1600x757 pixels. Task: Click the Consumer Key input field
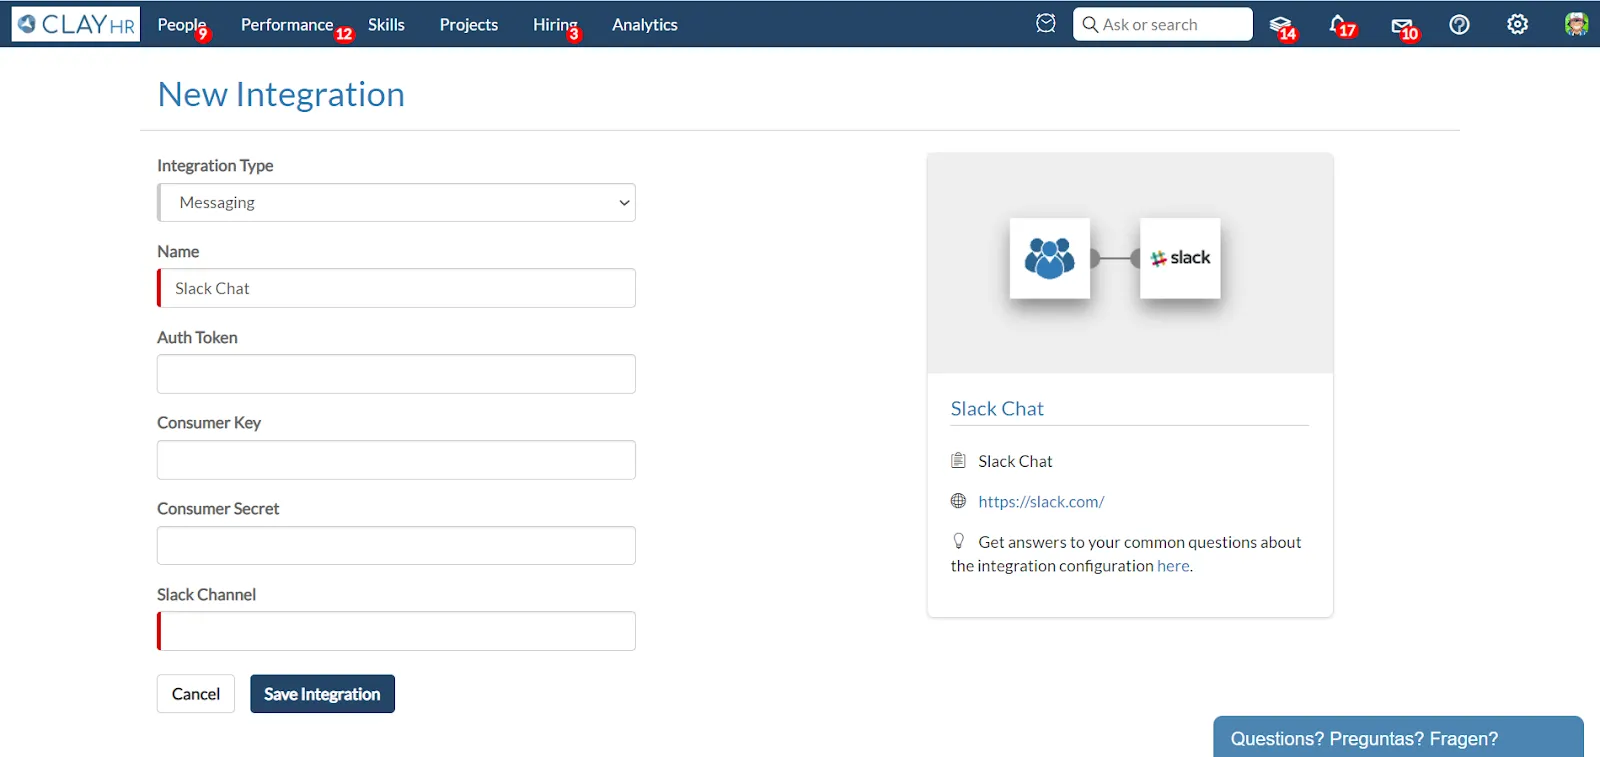coord(396,460)
